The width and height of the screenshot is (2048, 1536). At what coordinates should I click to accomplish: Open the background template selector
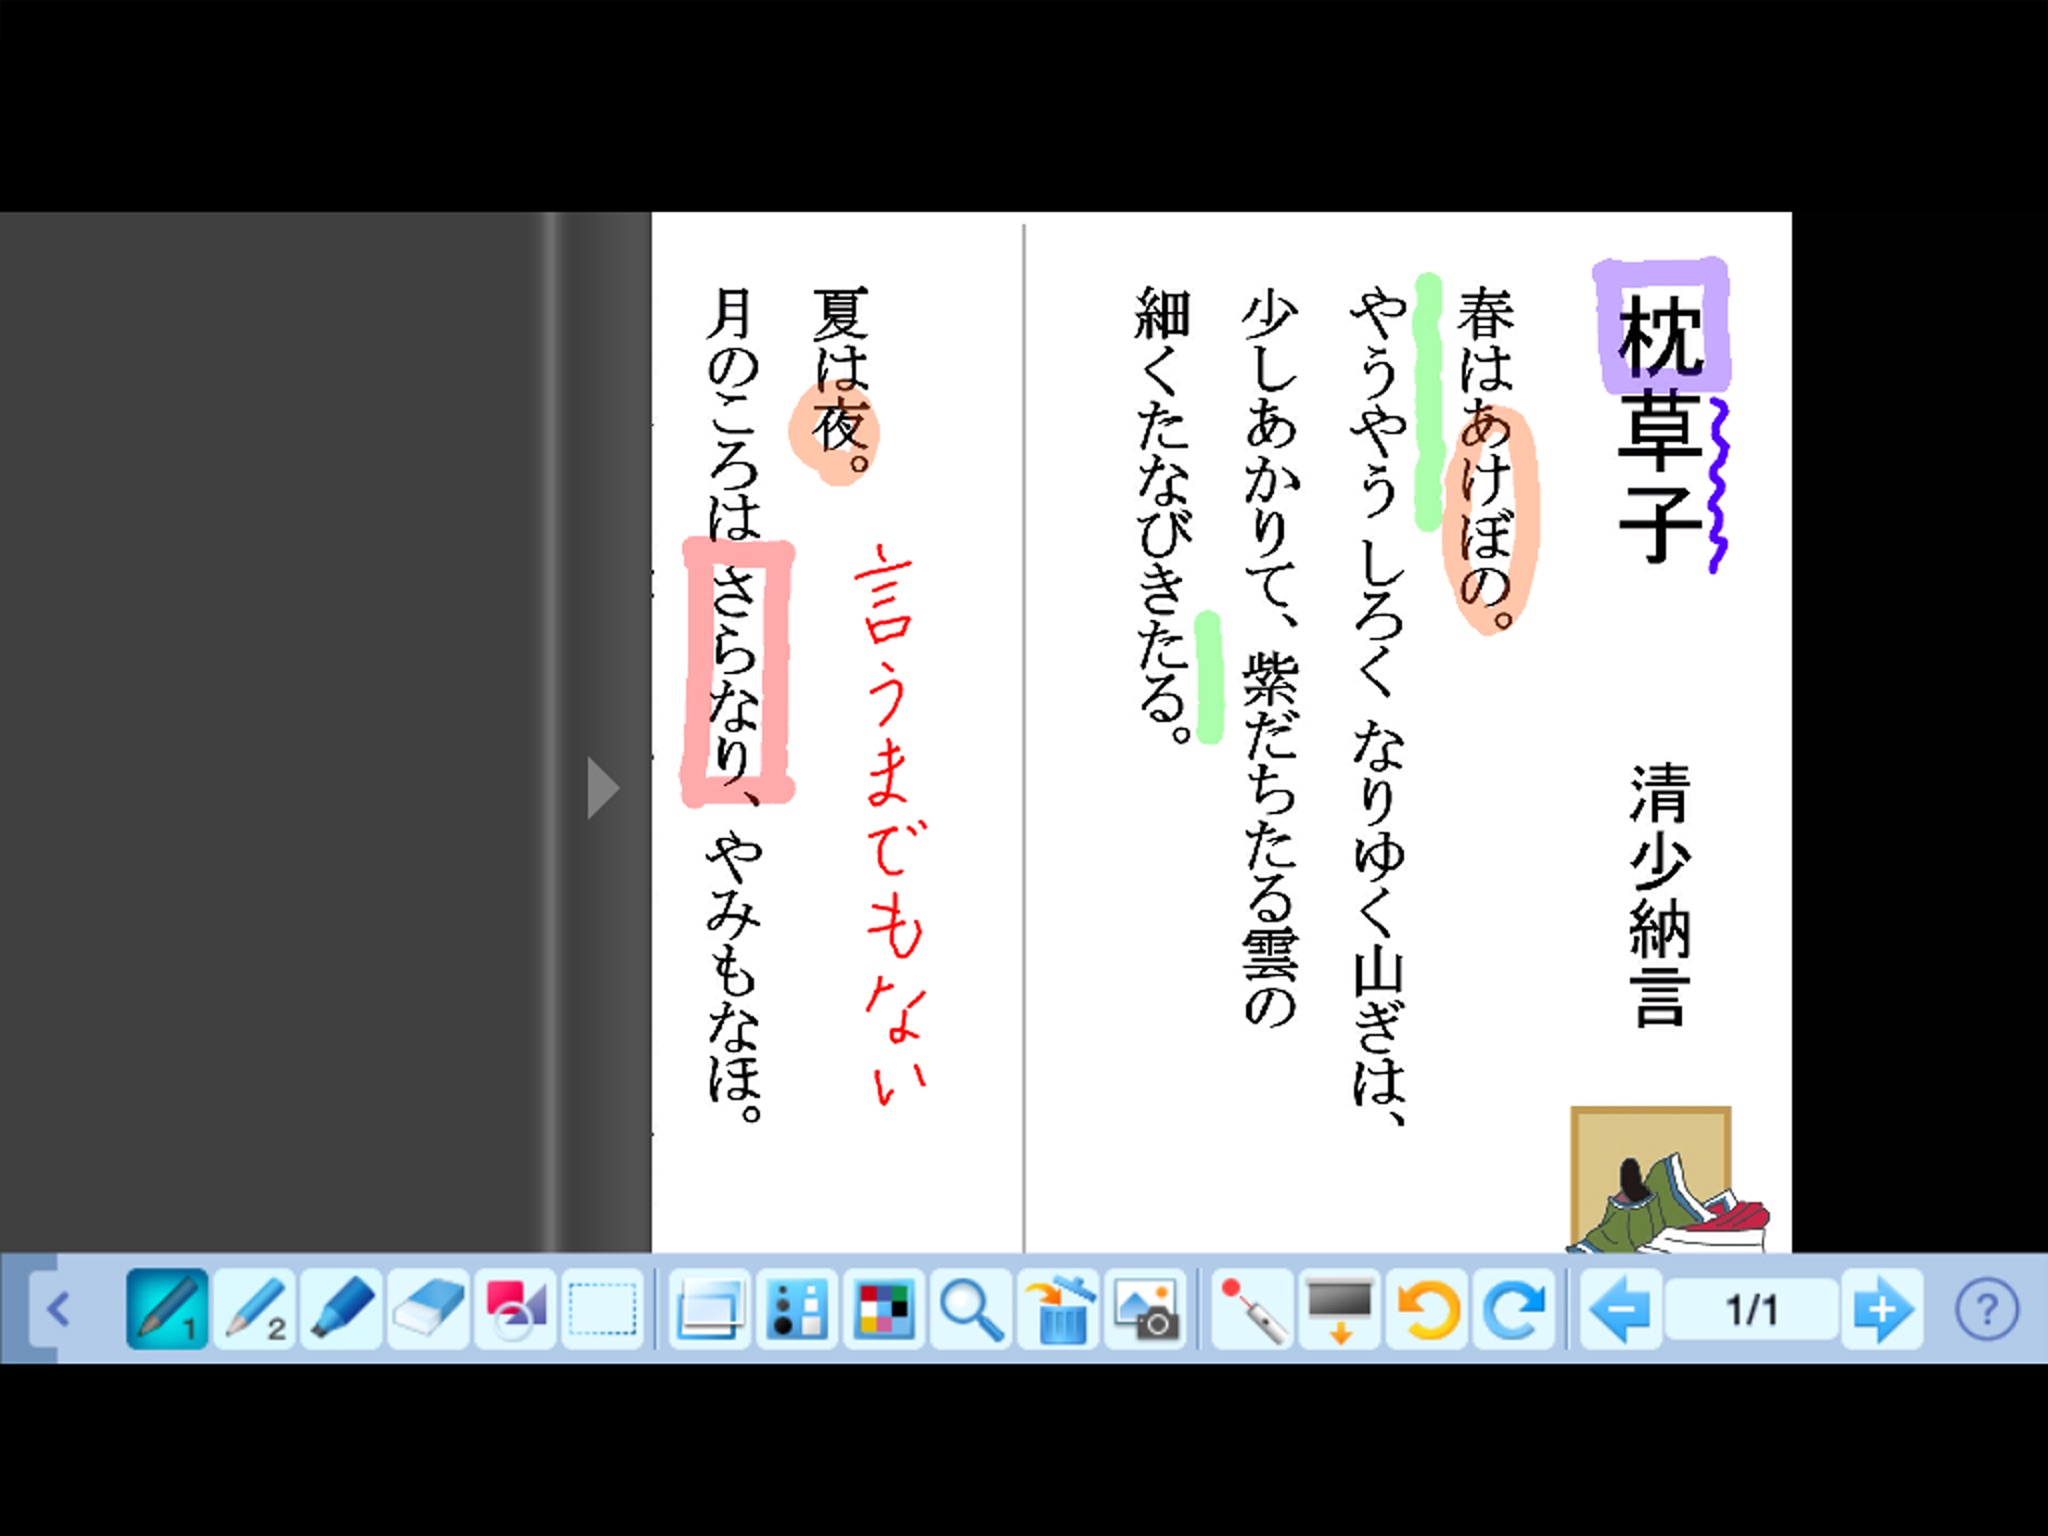[x=709, y=1308]
